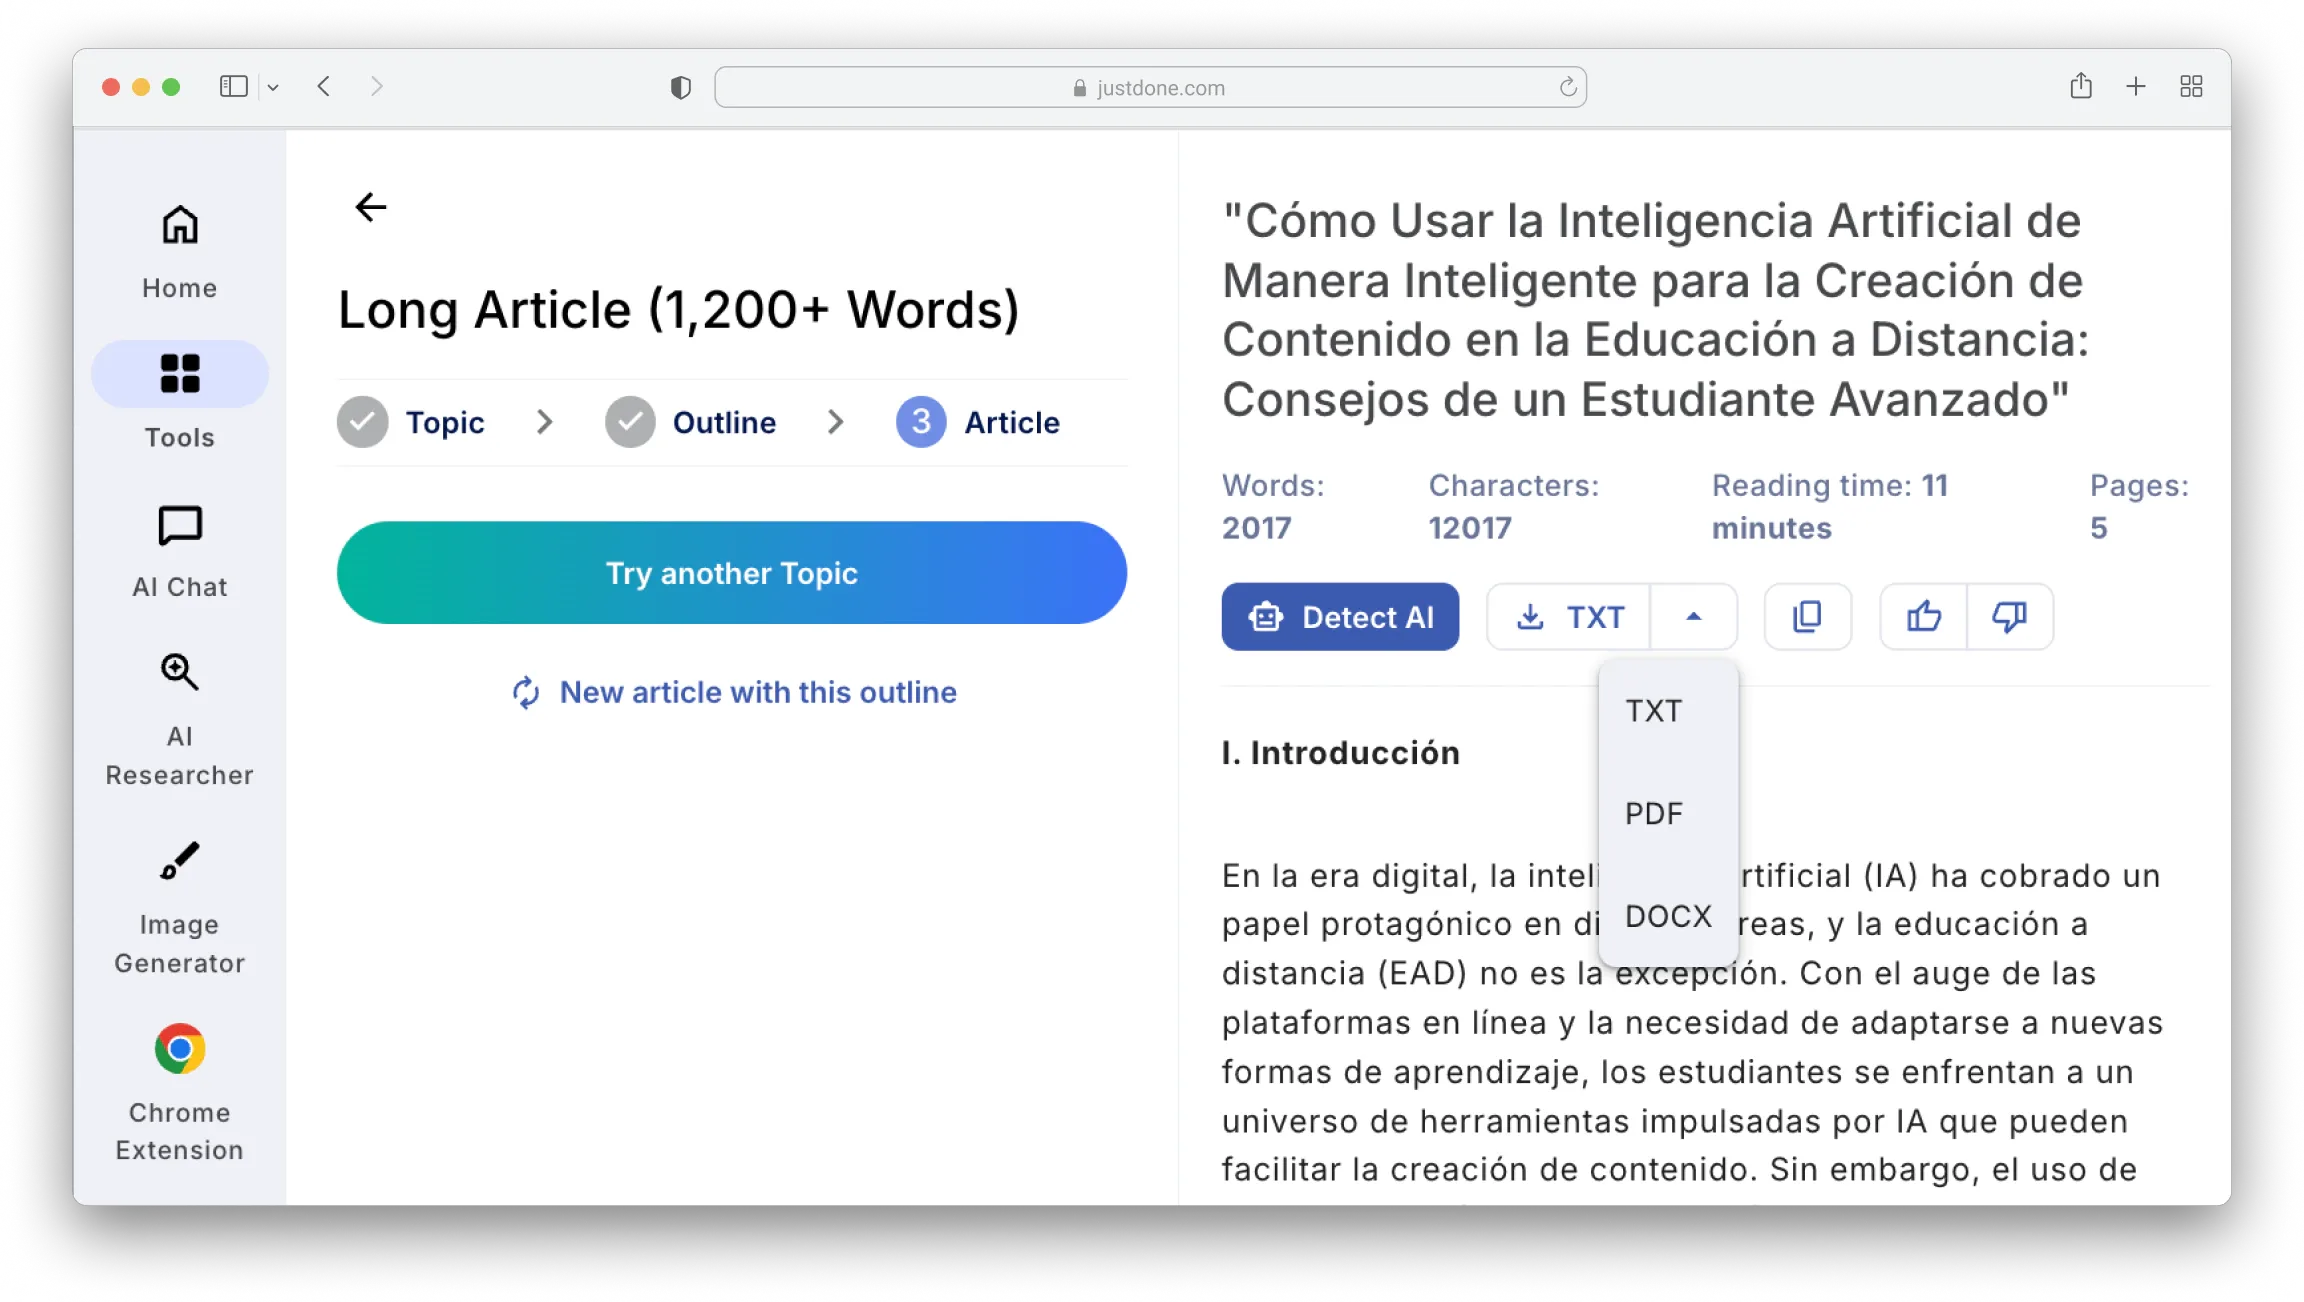Collapse the download format dropdown arrow
2304x1302 pixels.
[x=1693, y=617]
